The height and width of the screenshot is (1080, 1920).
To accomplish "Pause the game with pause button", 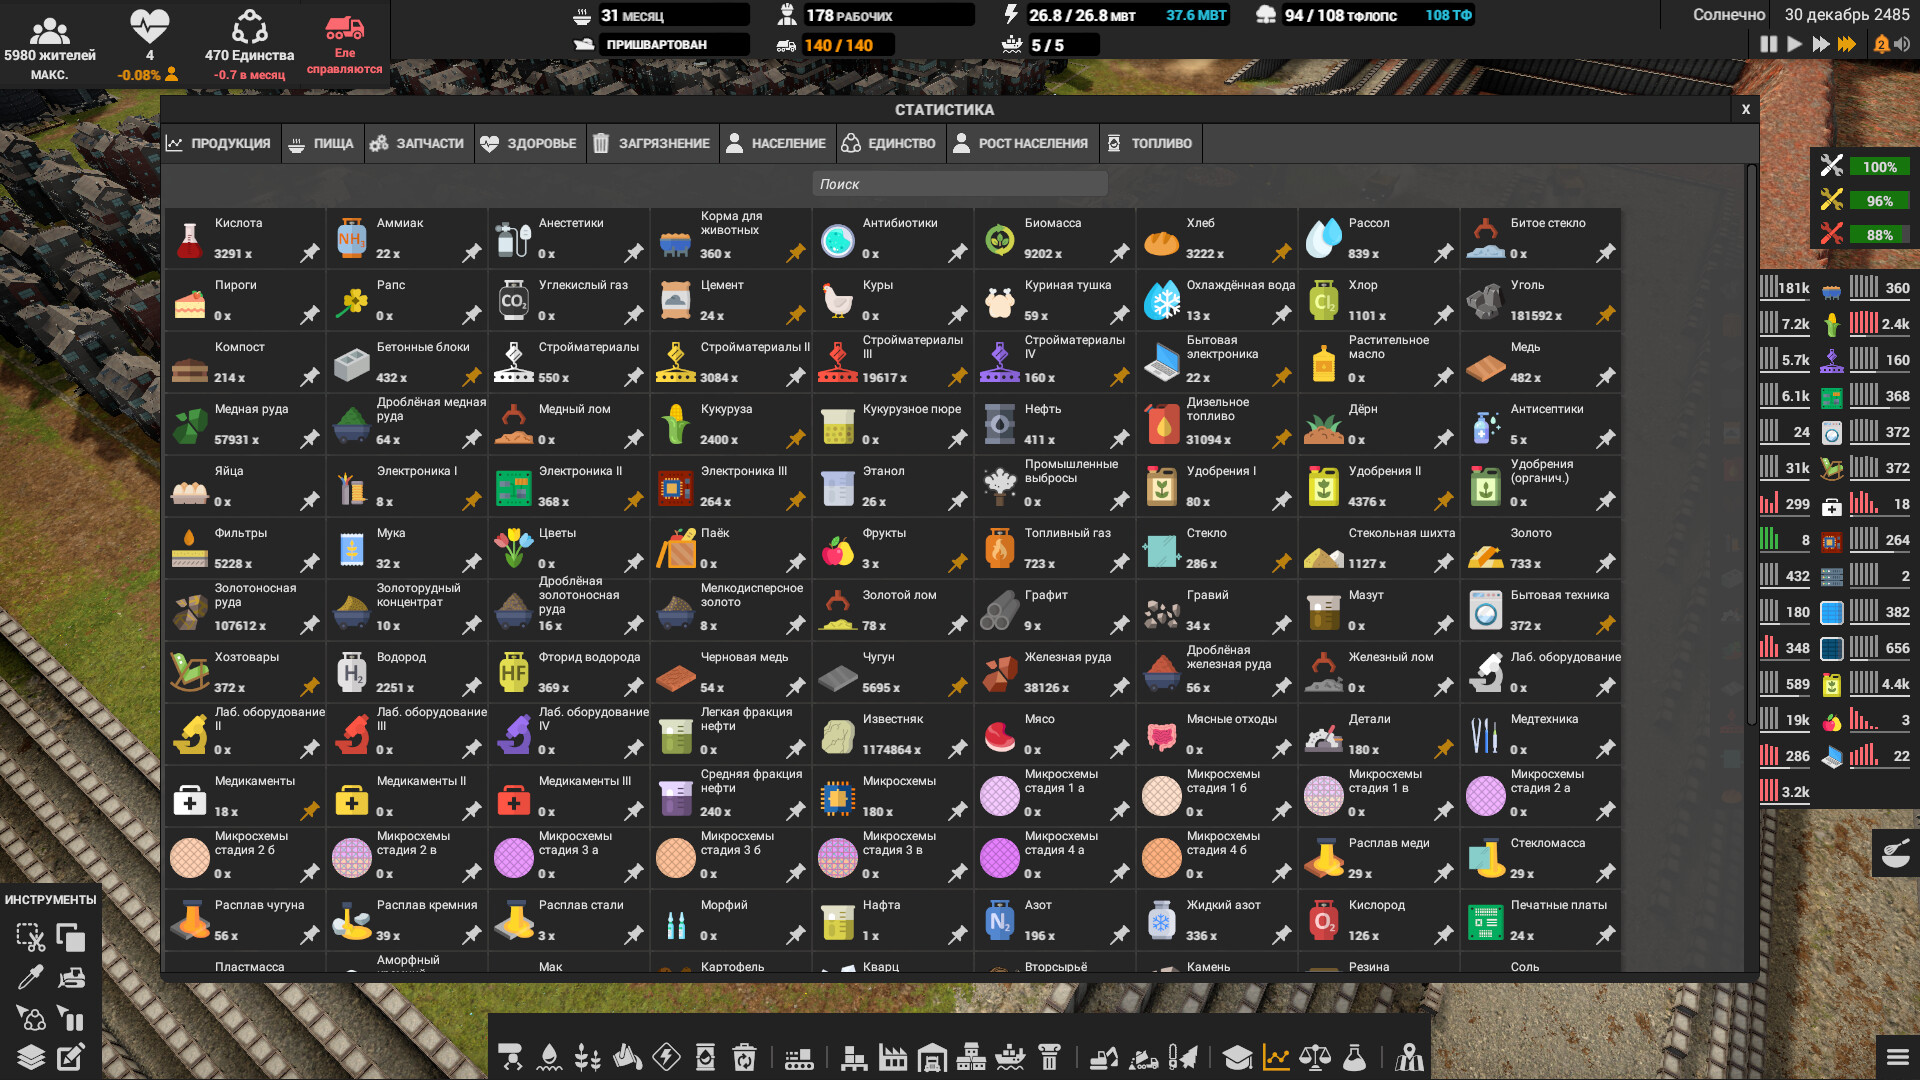I will pos(1768,44).
